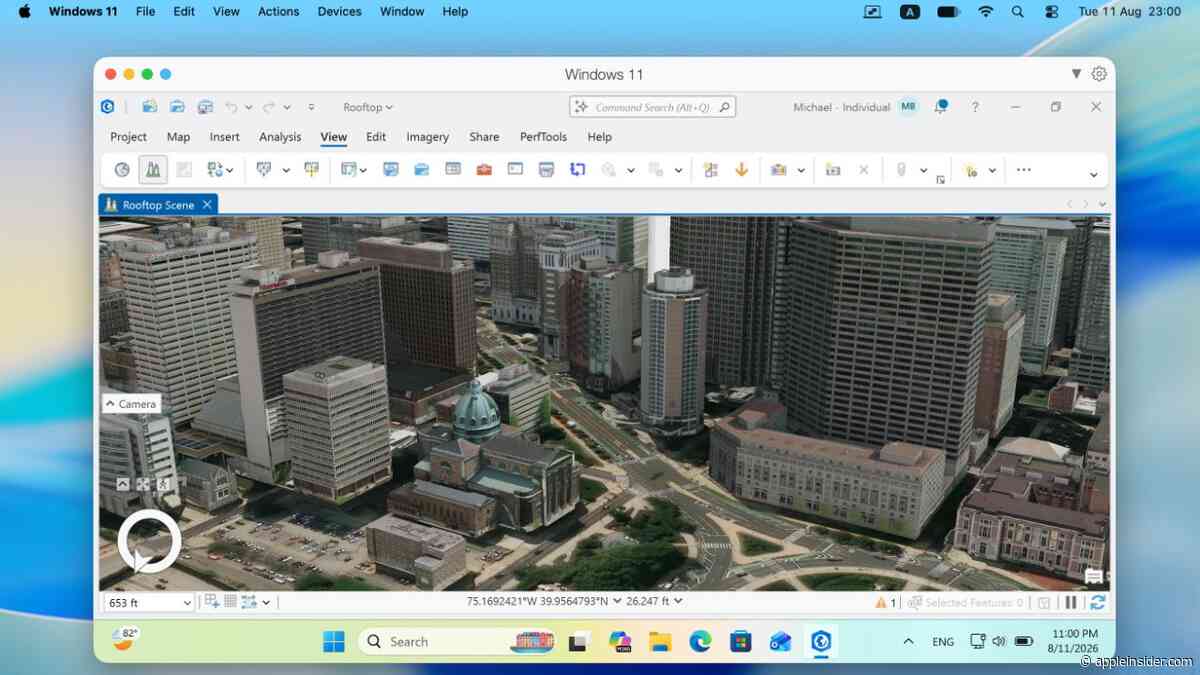Click the add constraint icon beside scale box
The width and height of the screenshot is (1200, 675).
tap(211, 602)
